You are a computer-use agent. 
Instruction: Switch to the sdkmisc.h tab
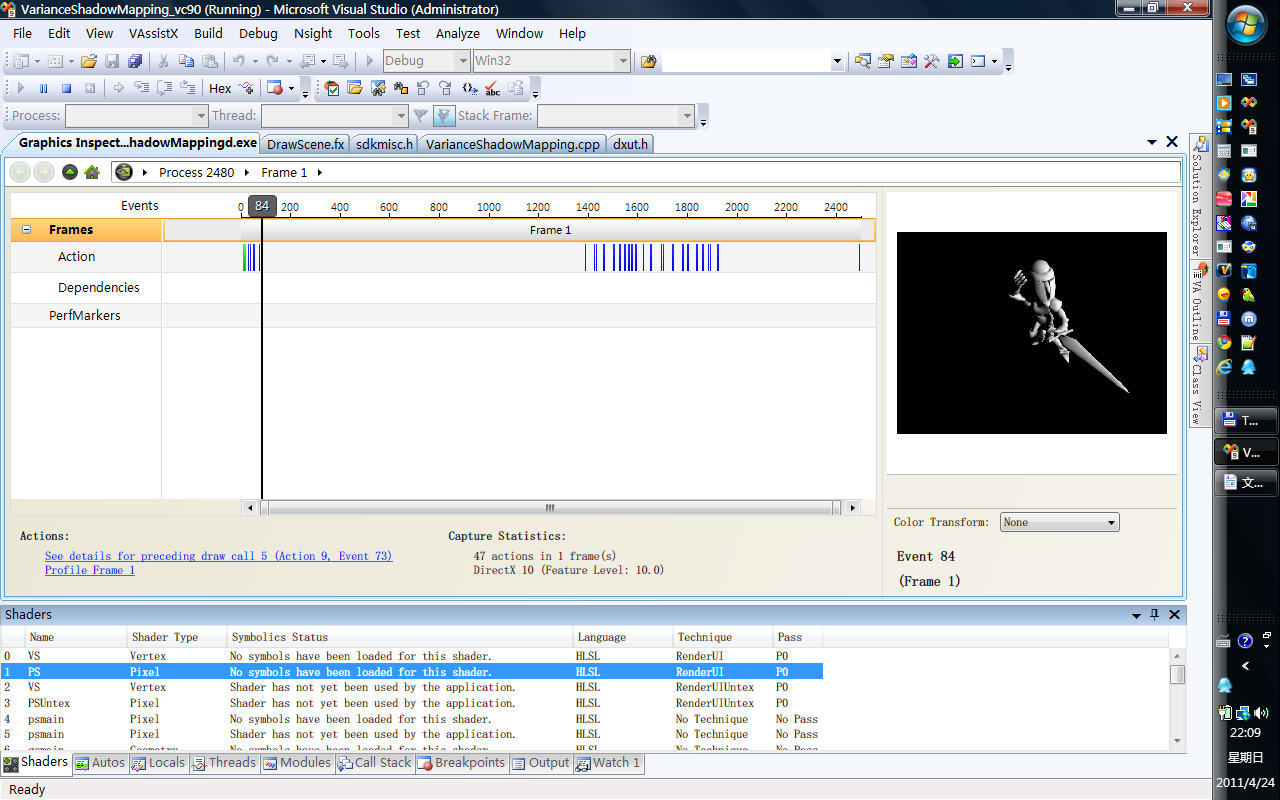(x=384, y=144)
